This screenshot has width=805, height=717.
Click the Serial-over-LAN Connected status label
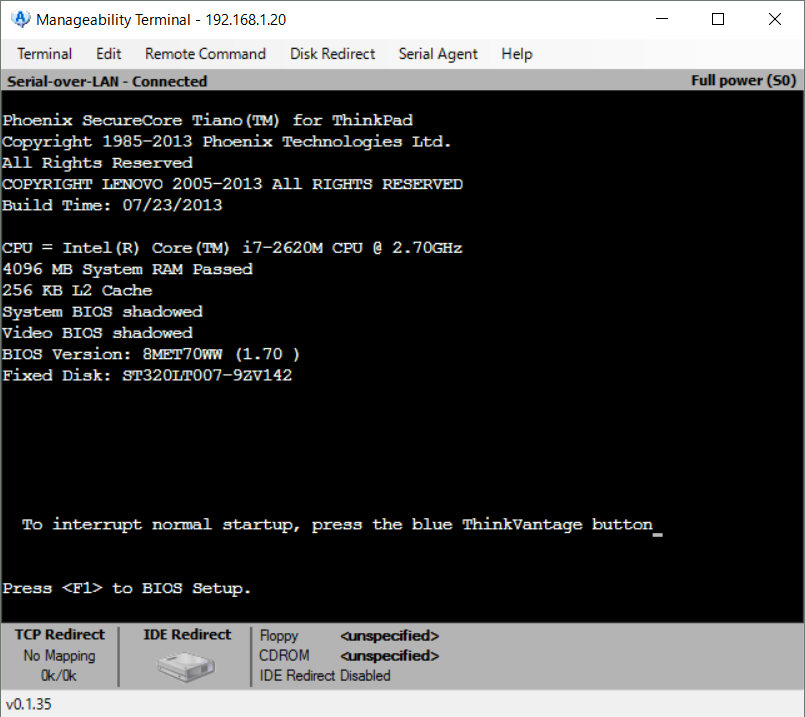pyautogui.click(x=107, y=81)
